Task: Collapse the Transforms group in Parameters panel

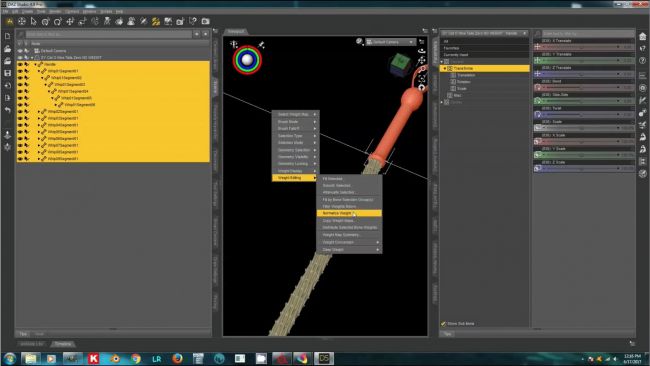Action: tap(445, 68)
